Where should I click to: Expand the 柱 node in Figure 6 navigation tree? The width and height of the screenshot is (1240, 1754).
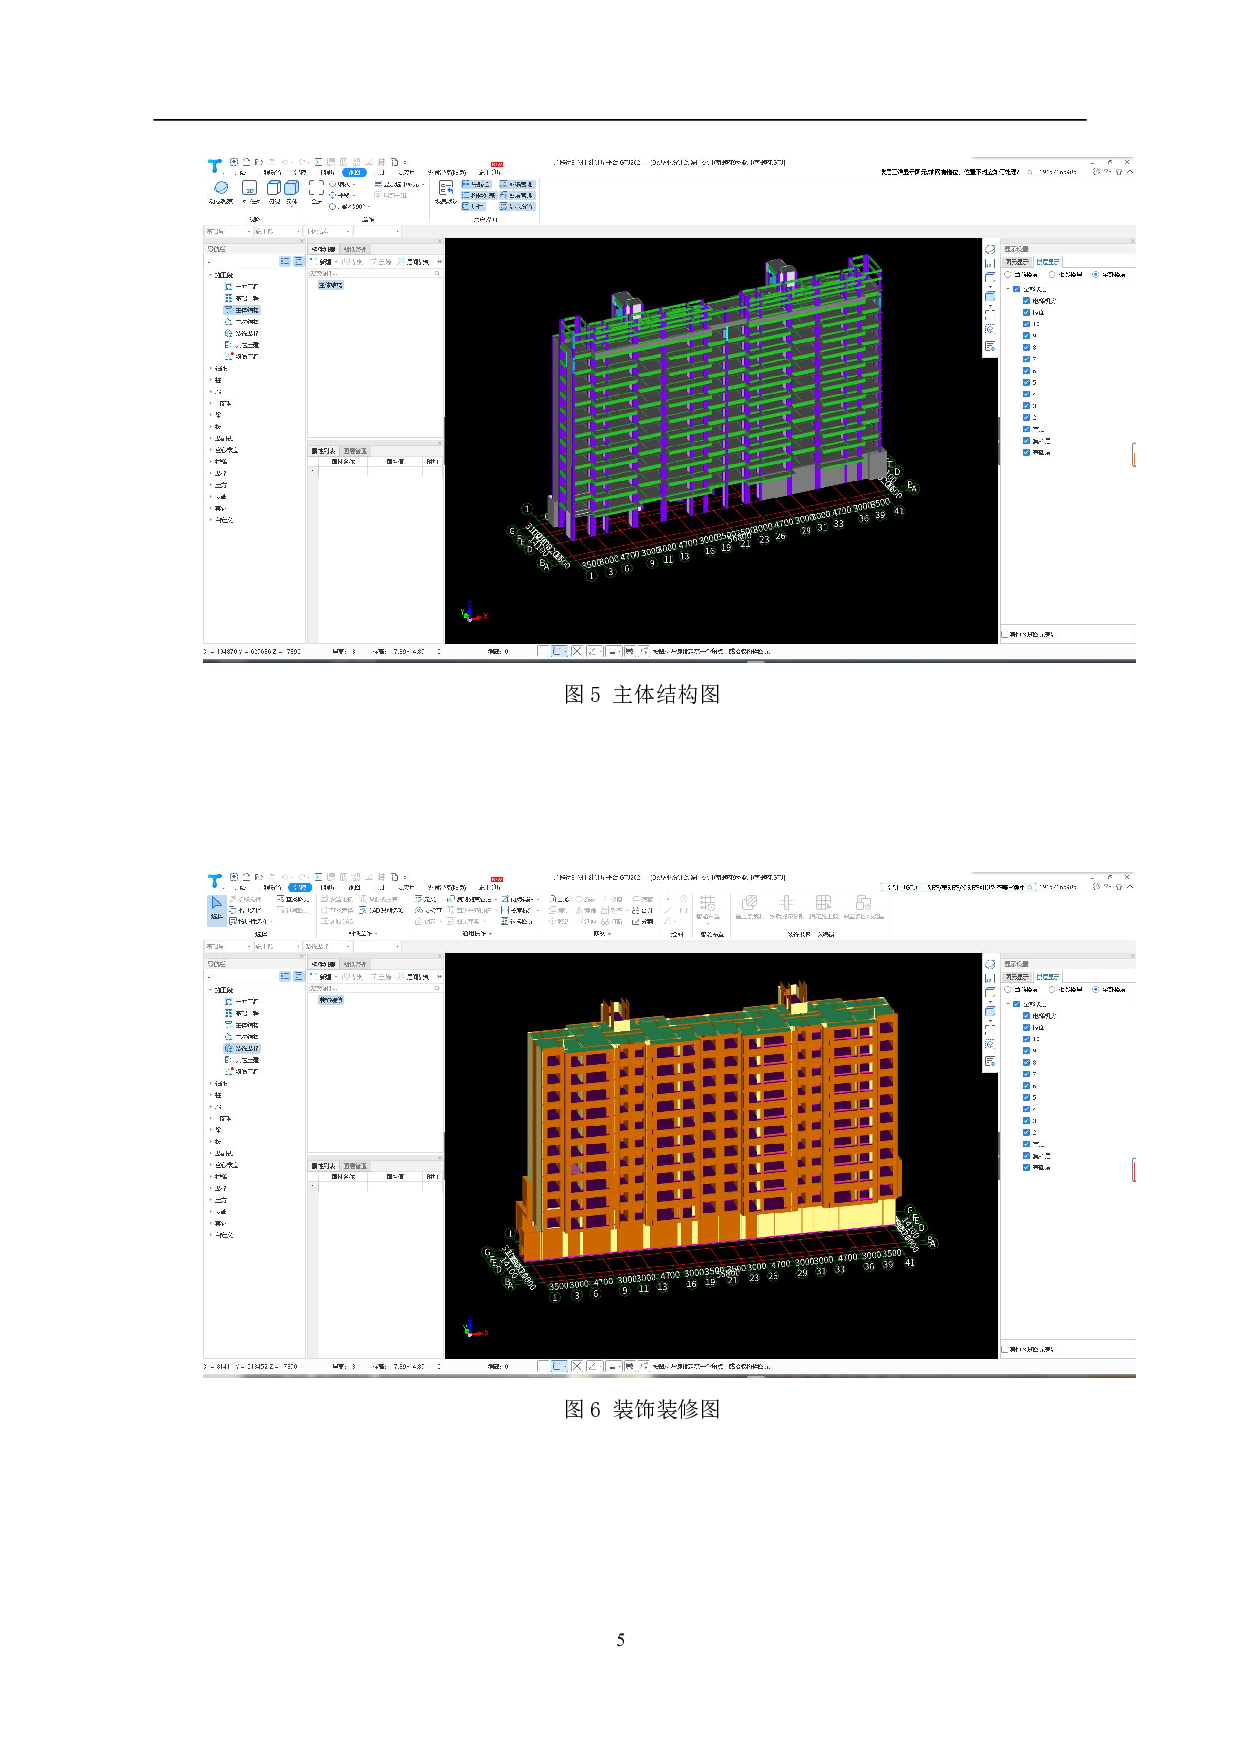[211, 1095]
